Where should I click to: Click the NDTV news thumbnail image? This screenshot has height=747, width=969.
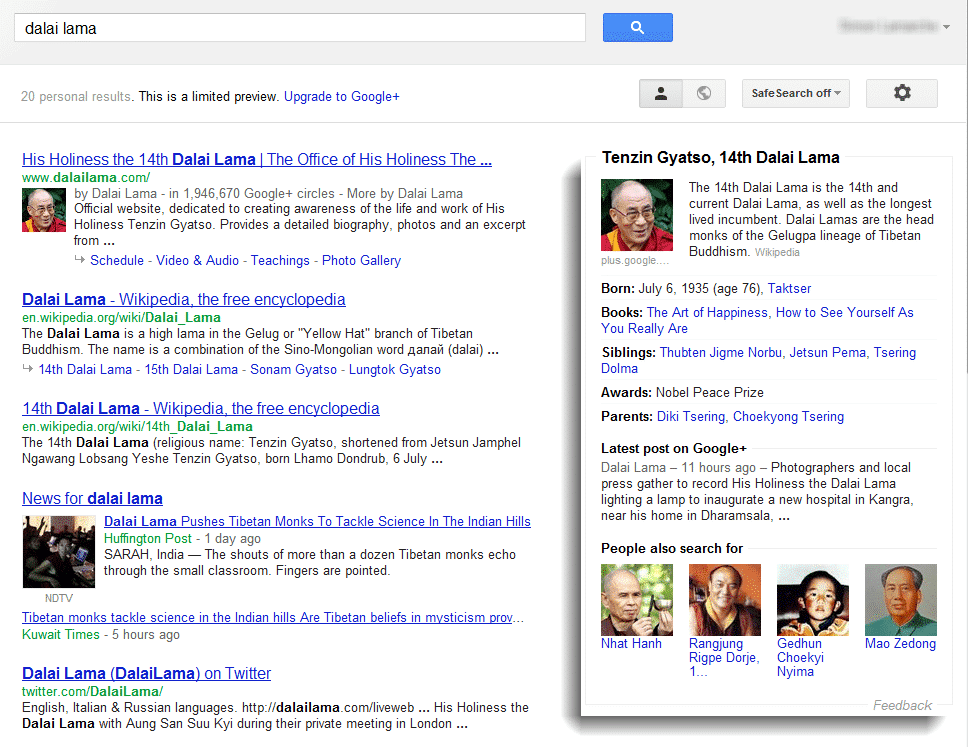pyautogui.click(x=59, y=552)
